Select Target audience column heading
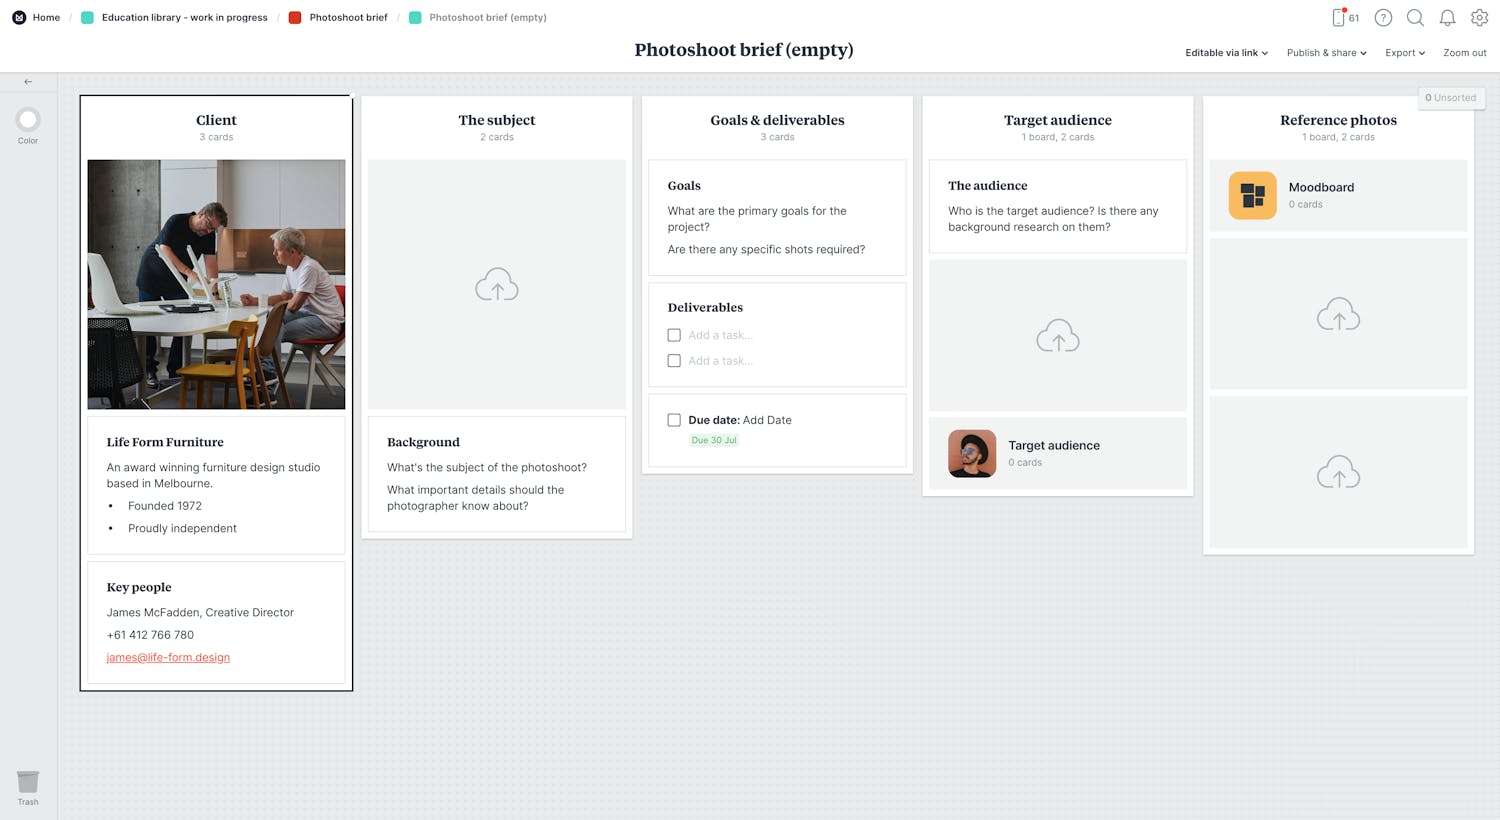The image size is (1500, 820). point(1058,120)
